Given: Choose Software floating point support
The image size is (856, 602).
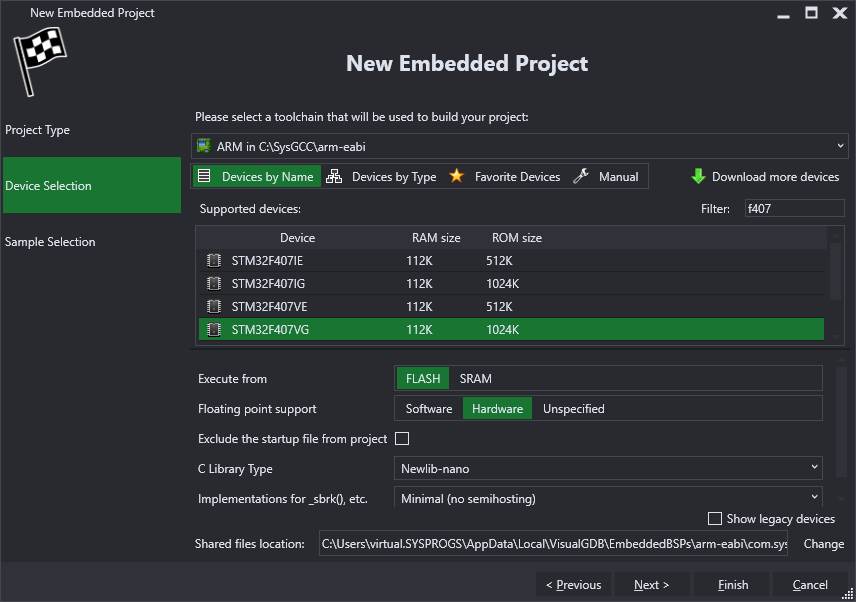Looking at the screenshot, I should click(429, 408).
